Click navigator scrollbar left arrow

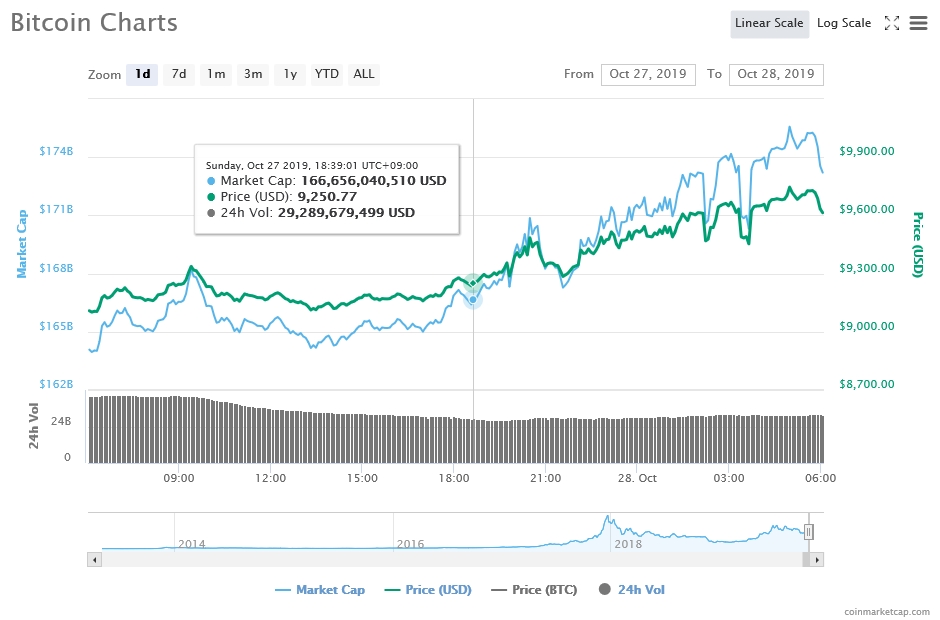coord(95,560)
